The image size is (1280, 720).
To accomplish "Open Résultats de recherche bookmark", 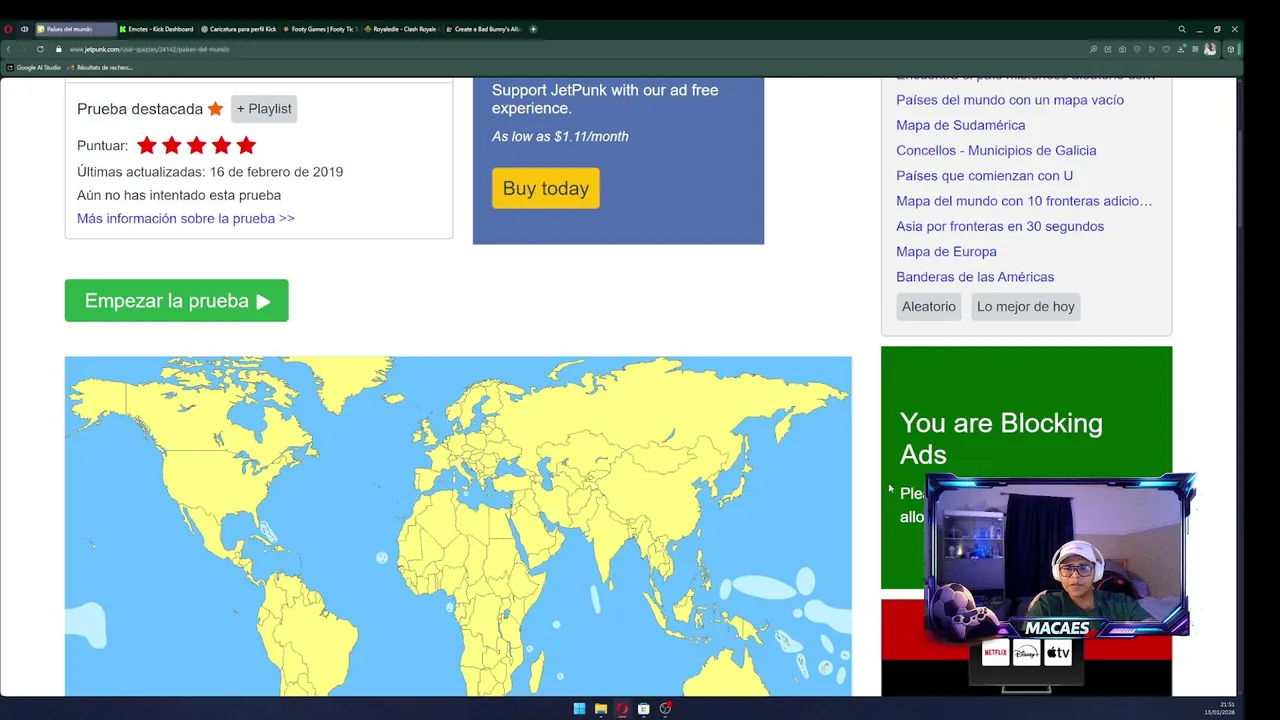I will click(x=101, y=68).
